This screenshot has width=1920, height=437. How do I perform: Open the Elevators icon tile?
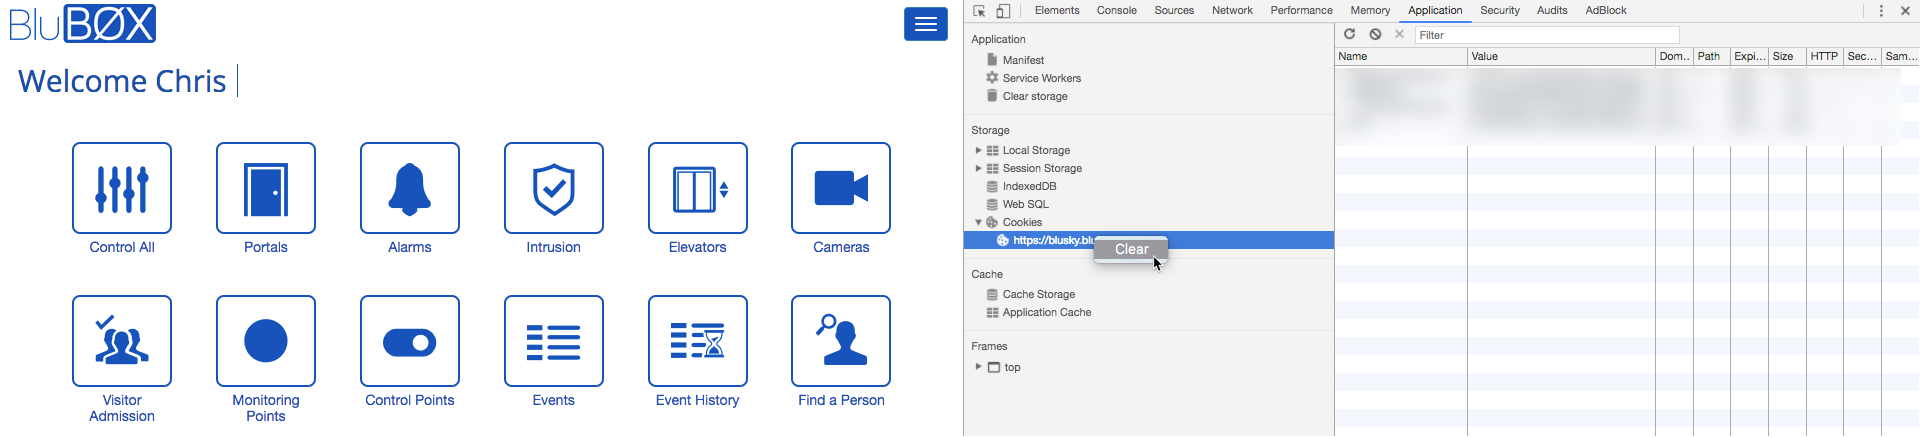pyautogui.click(x=698, y=188)
